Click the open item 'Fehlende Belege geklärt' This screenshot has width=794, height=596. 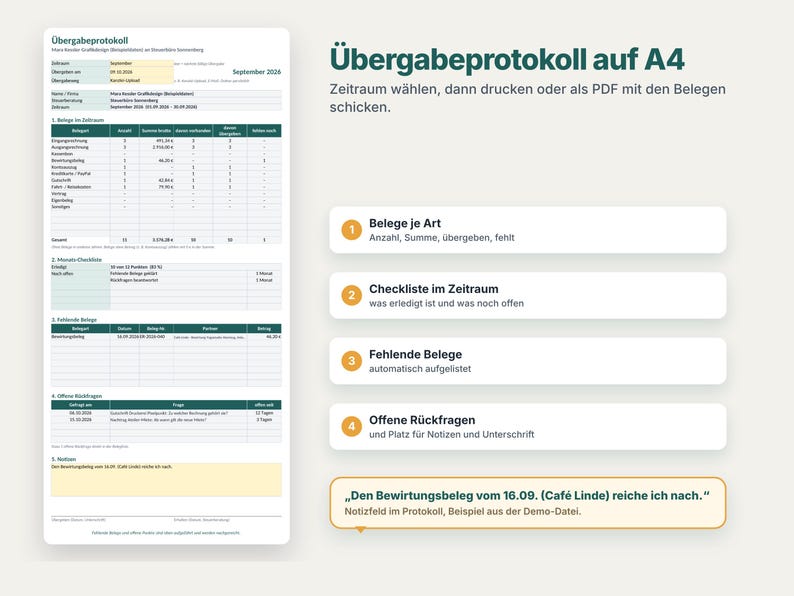134,273
